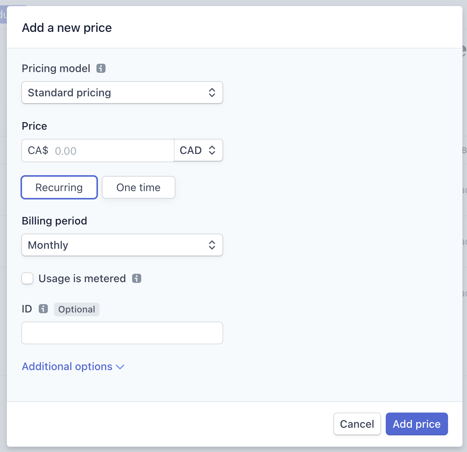Click the info icon beside ID label
The height and width of the screenshot is (452, 467).
pos(43,309)
